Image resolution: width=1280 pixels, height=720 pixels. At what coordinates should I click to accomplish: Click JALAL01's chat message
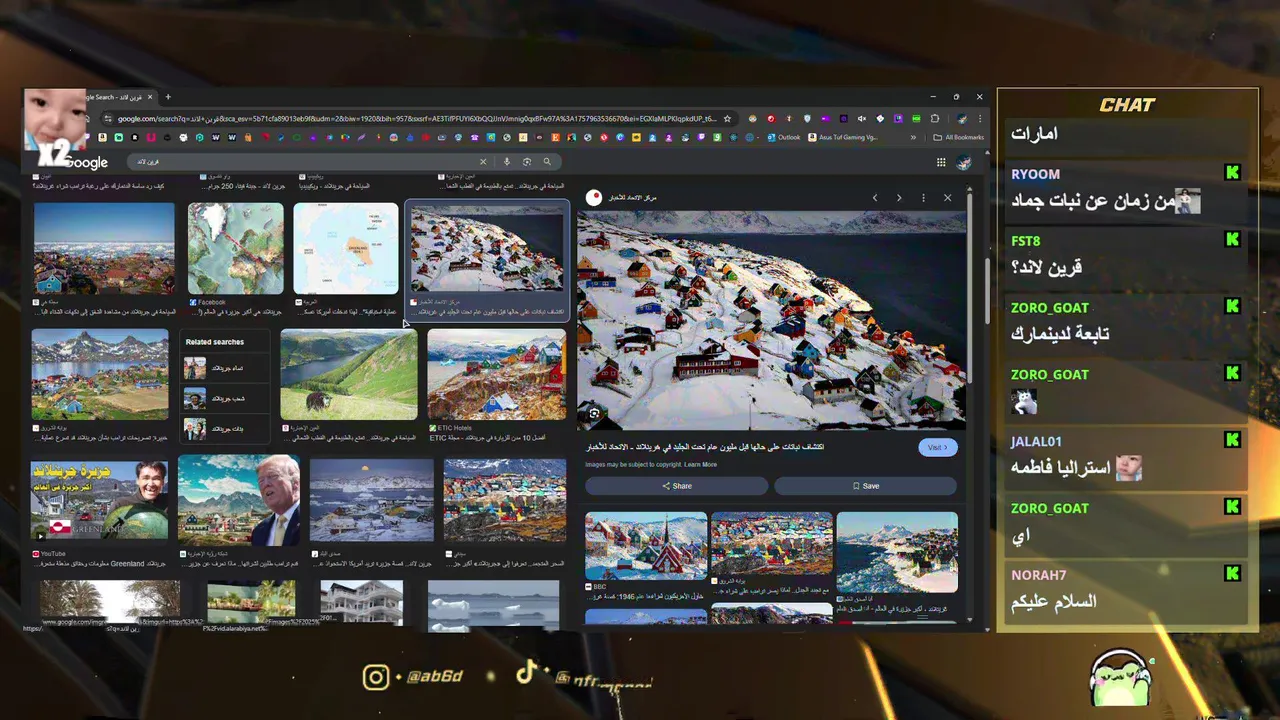coord(1126,456)
